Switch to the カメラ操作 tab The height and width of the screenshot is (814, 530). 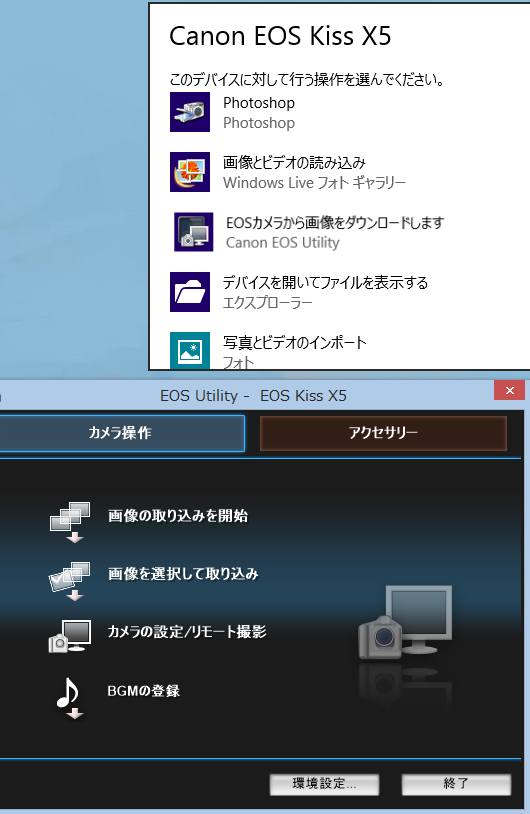(120, 433)
